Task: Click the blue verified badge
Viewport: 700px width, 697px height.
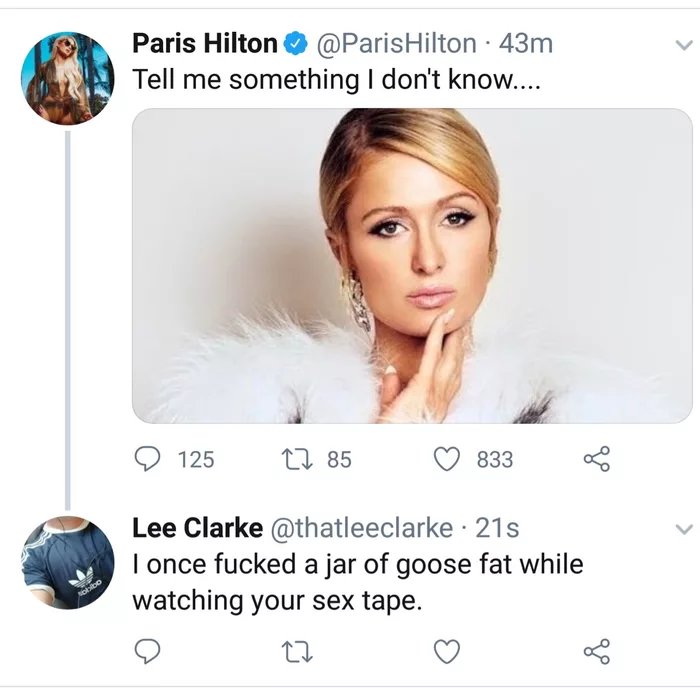Action: tap(294, 44)
